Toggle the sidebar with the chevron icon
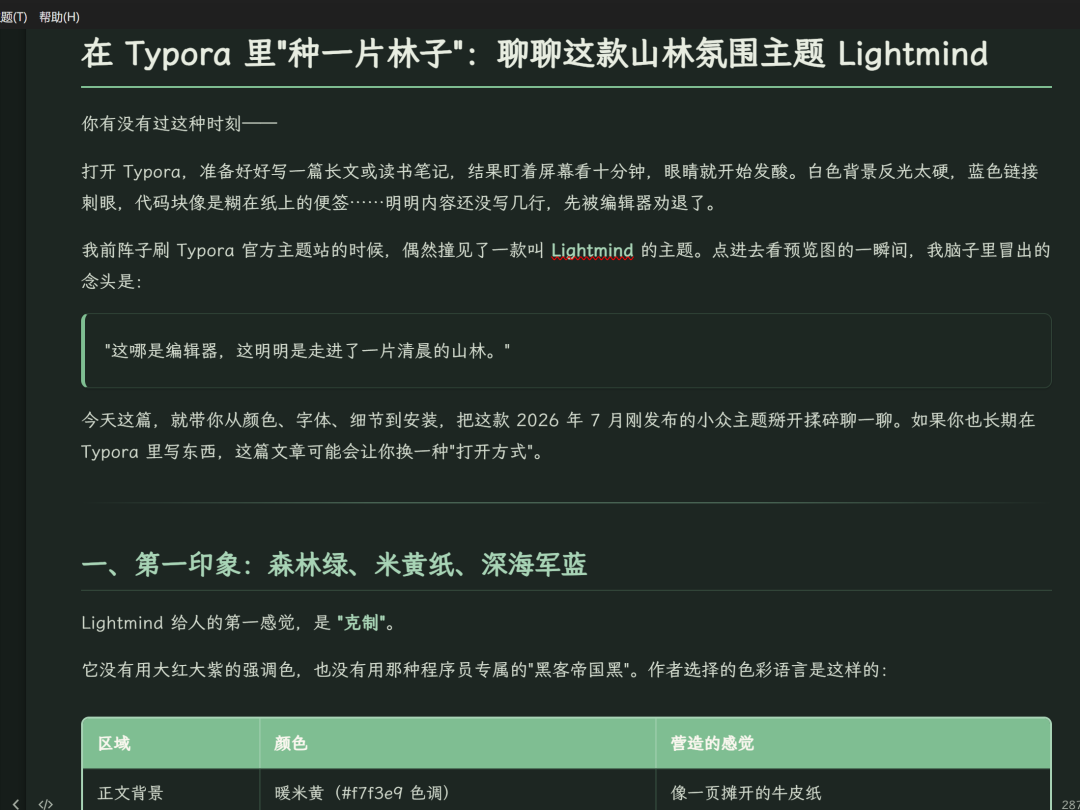This screenshot has width=1080, height=810. [x=16, y=803]
